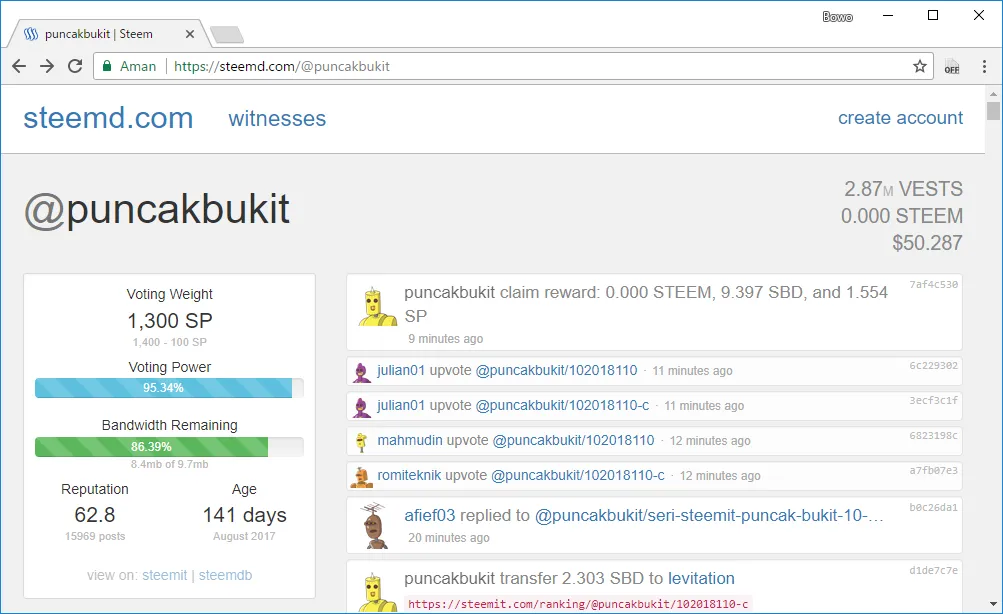Image resolution: width=1003 pixels, height=614 pixels.
Task: Reload the steemd page
Action: [75, 66]
